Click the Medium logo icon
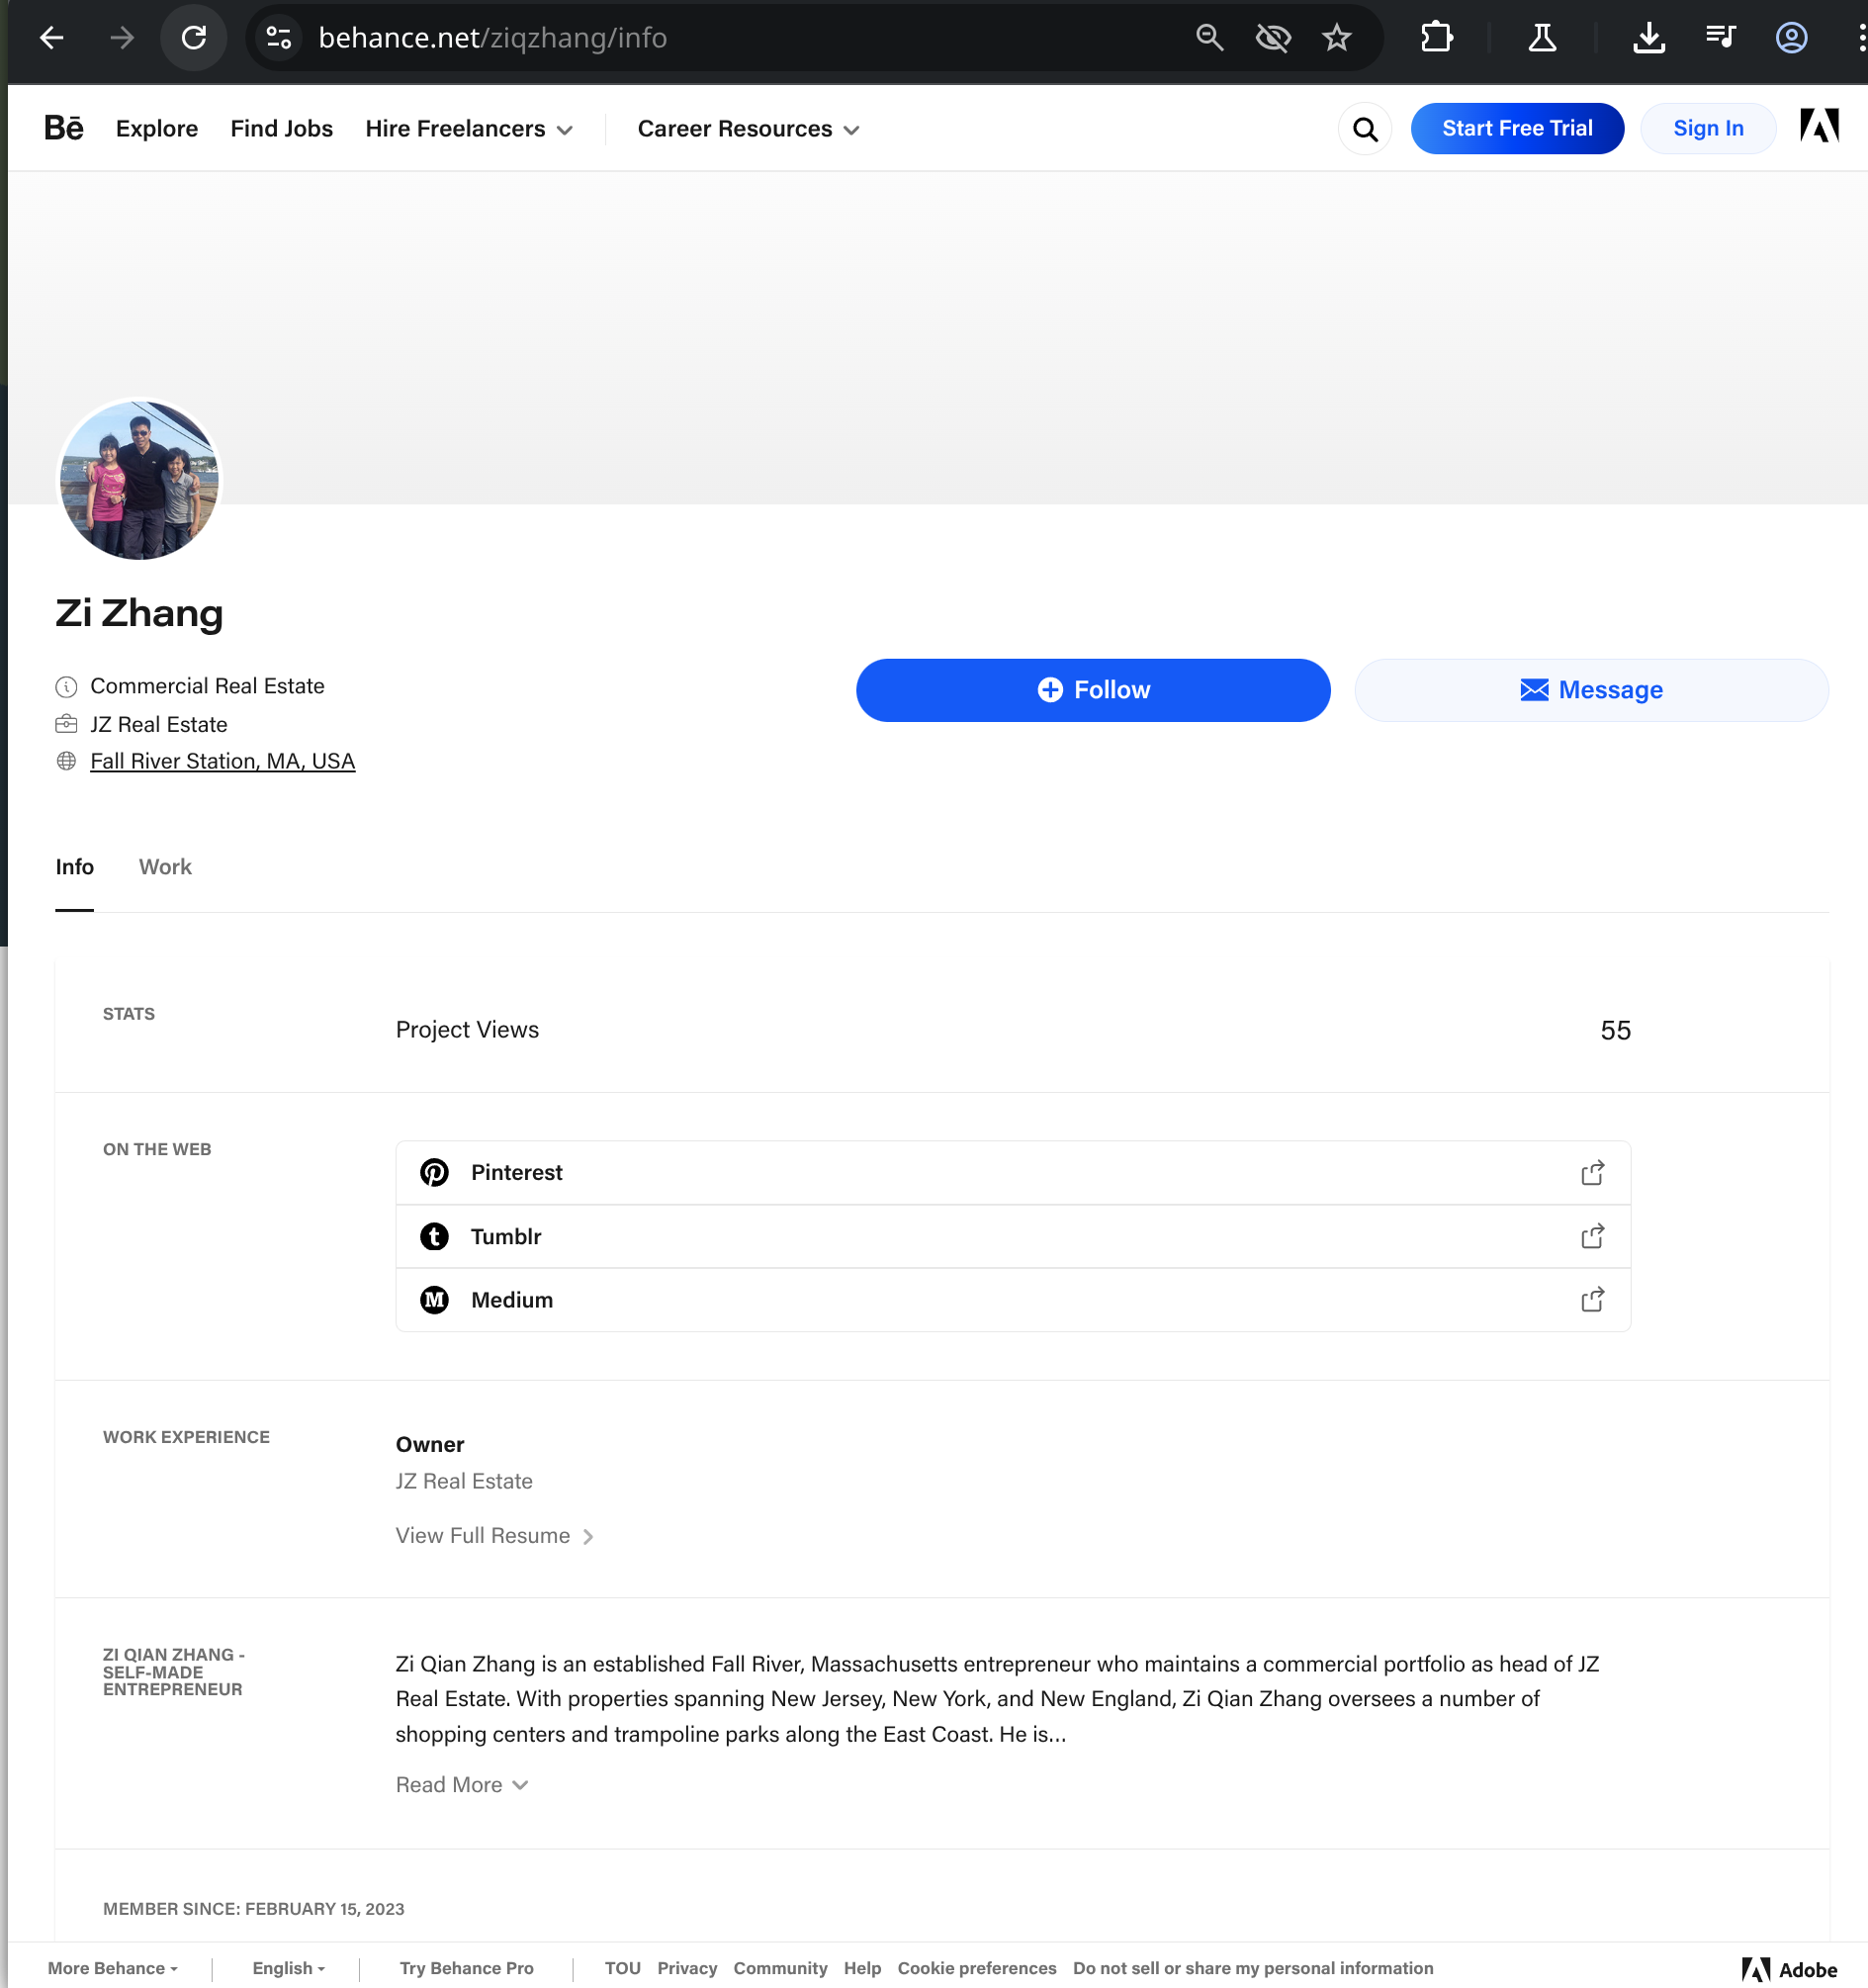The image size is (1868, 1988). (x=434, y=1300)
